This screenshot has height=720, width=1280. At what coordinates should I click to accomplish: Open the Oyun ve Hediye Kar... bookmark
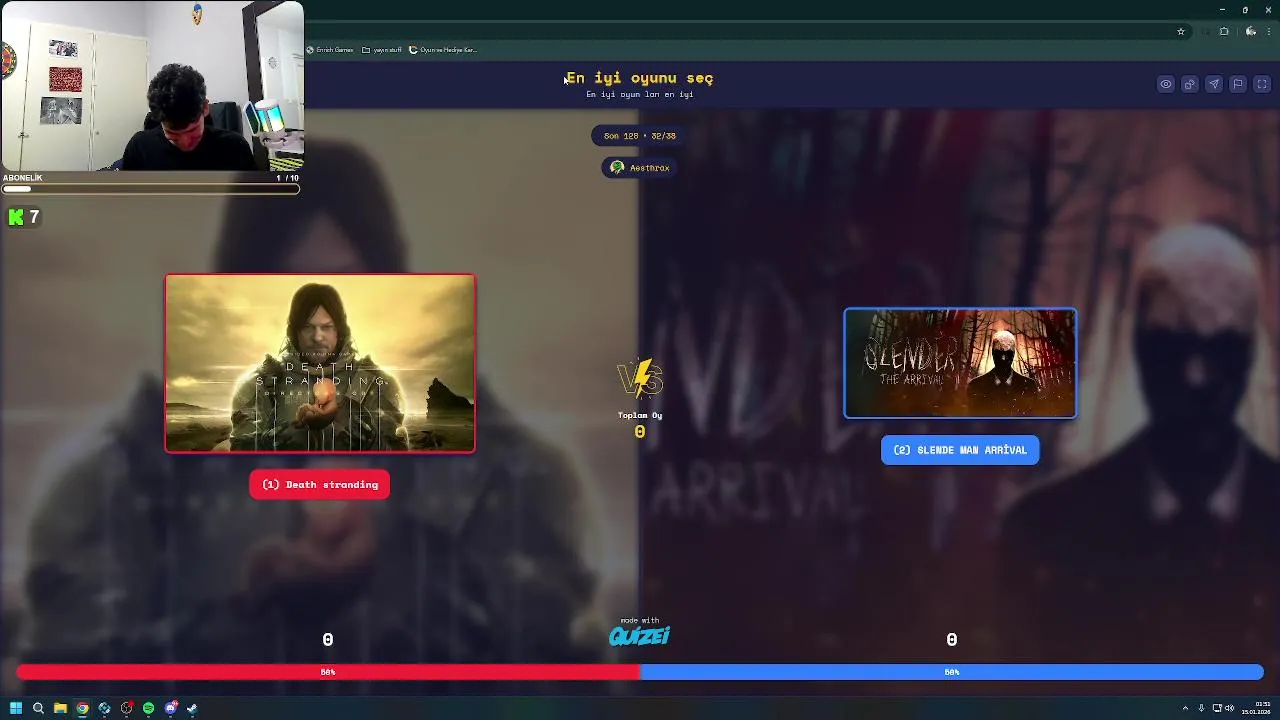pos(443,50)
